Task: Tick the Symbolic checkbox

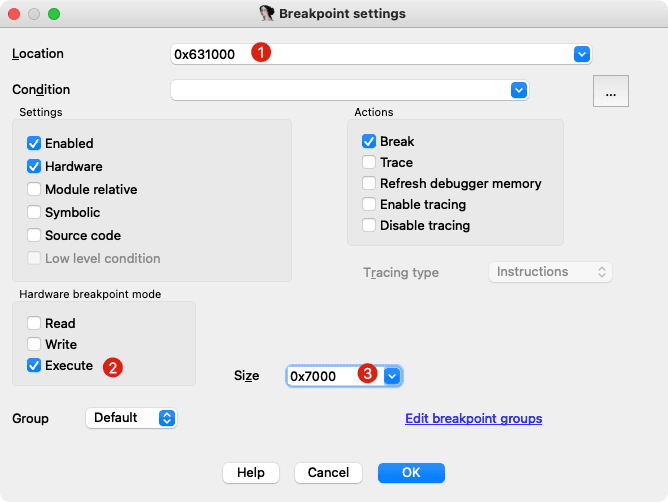Action: 34,212
